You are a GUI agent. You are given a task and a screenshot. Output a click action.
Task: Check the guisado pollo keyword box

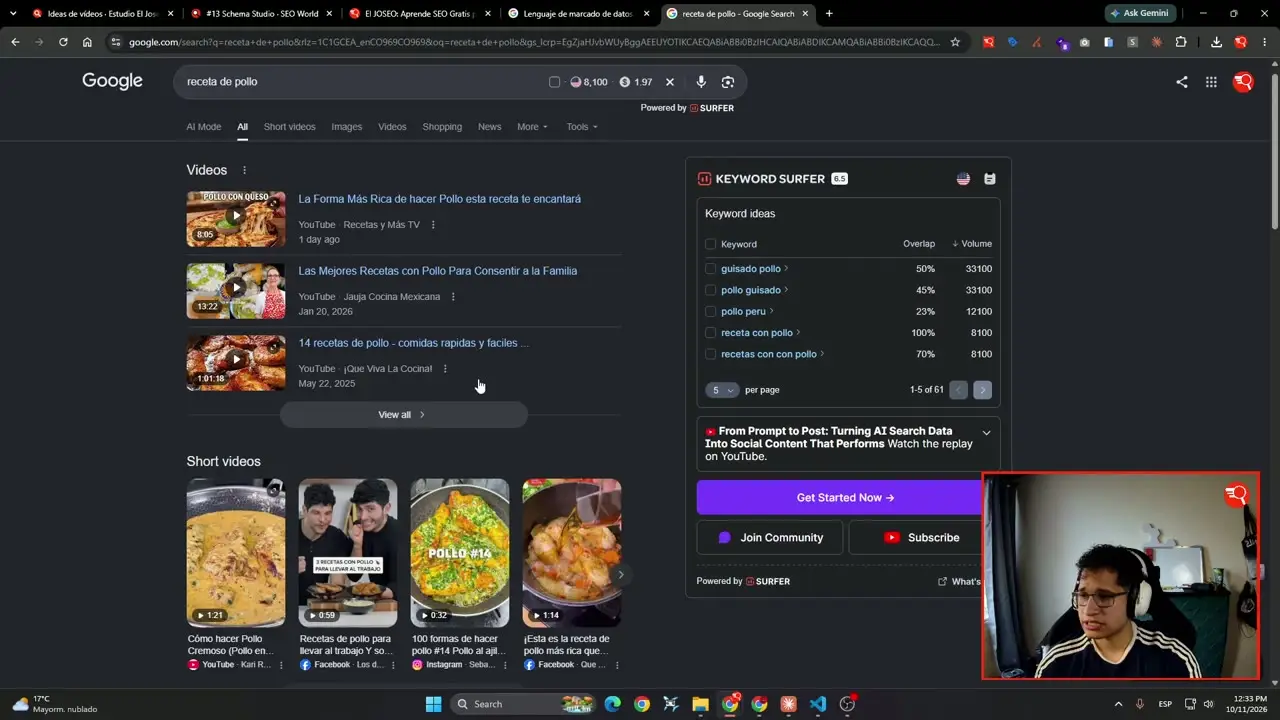pyautogui.click(x=711, y=269)
